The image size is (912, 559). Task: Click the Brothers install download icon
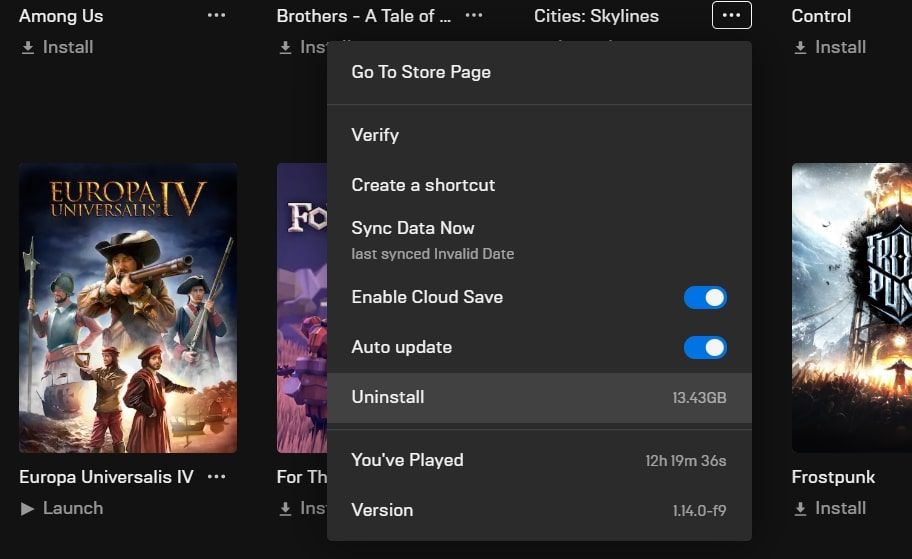click(285, 47)
